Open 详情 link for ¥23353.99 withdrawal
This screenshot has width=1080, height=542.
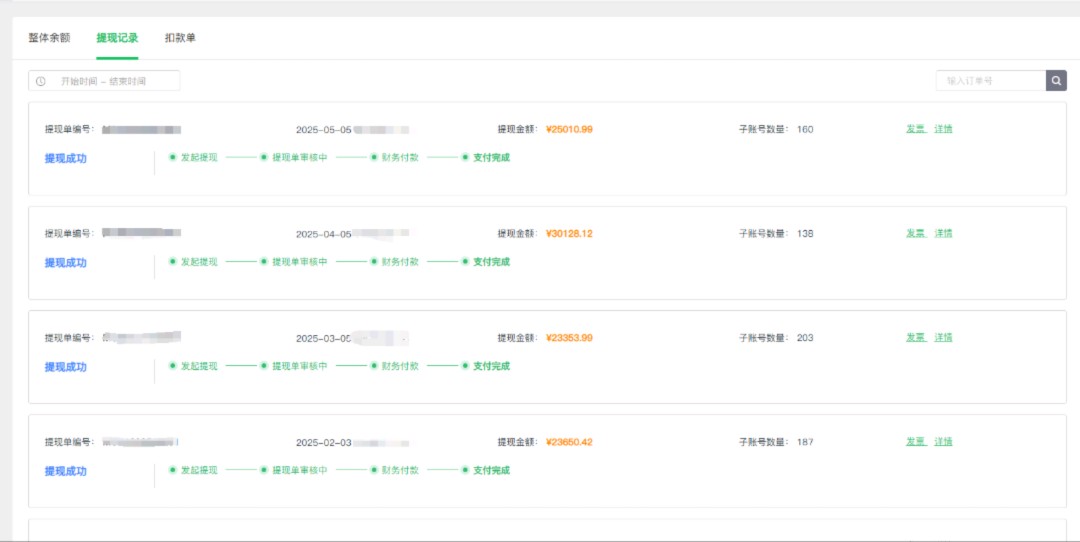(943, 337)
